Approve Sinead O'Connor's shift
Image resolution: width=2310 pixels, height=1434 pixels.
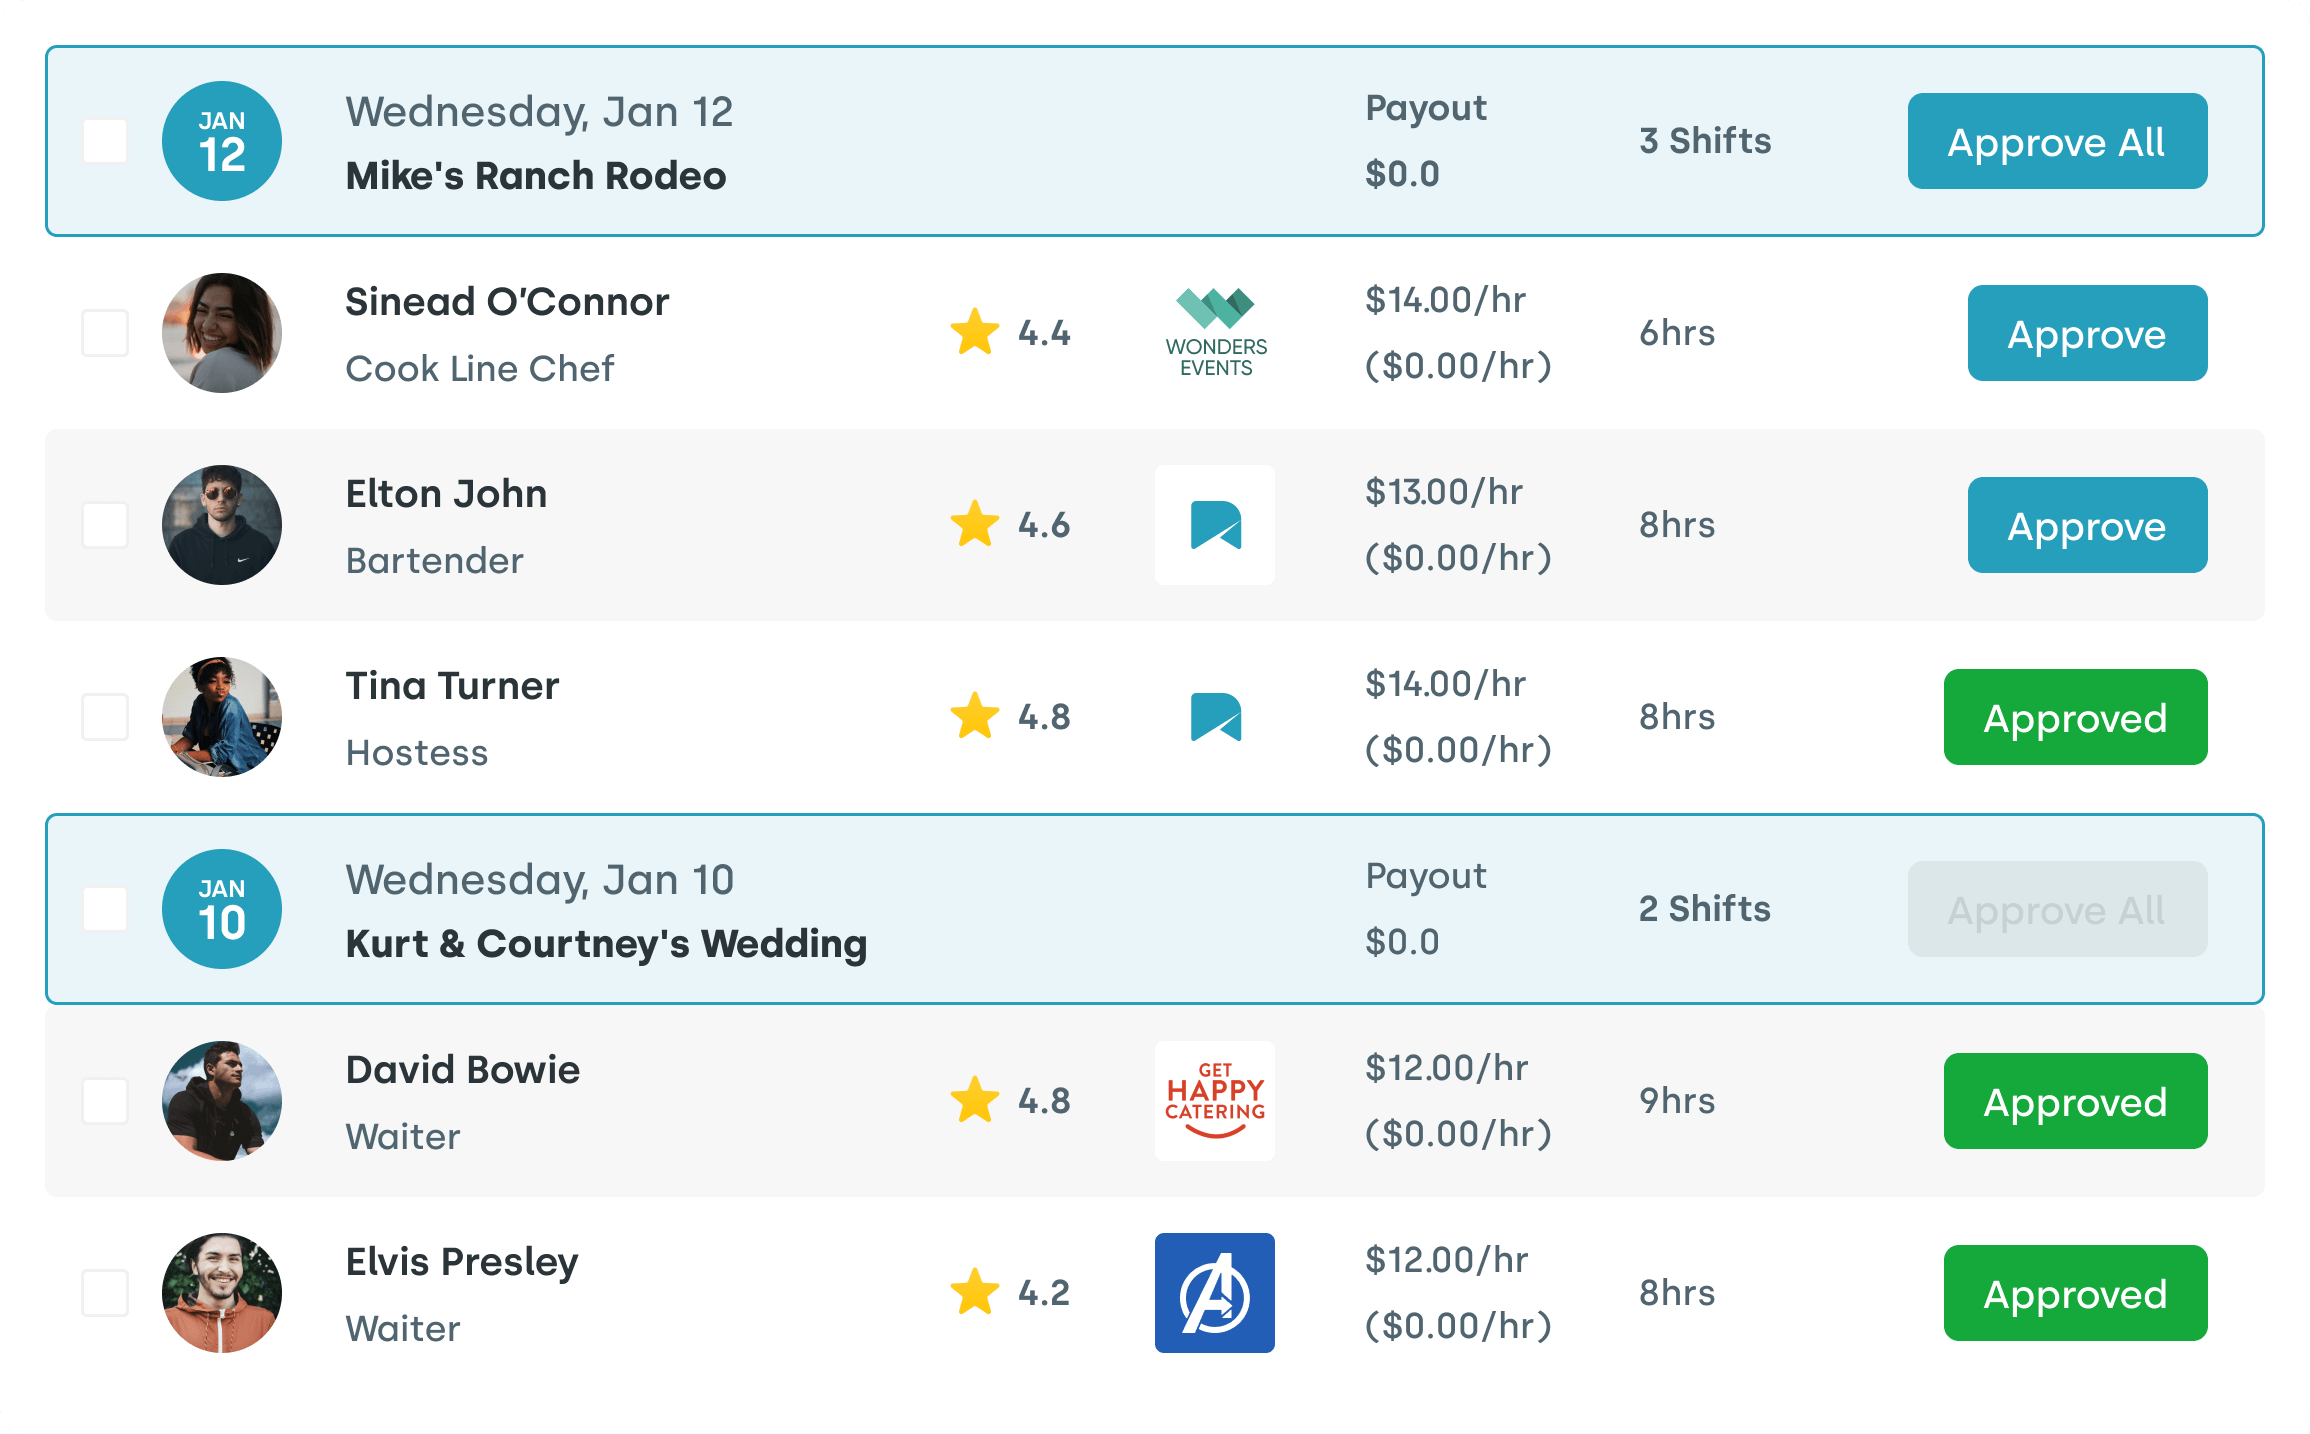[x=2087, y=333]
